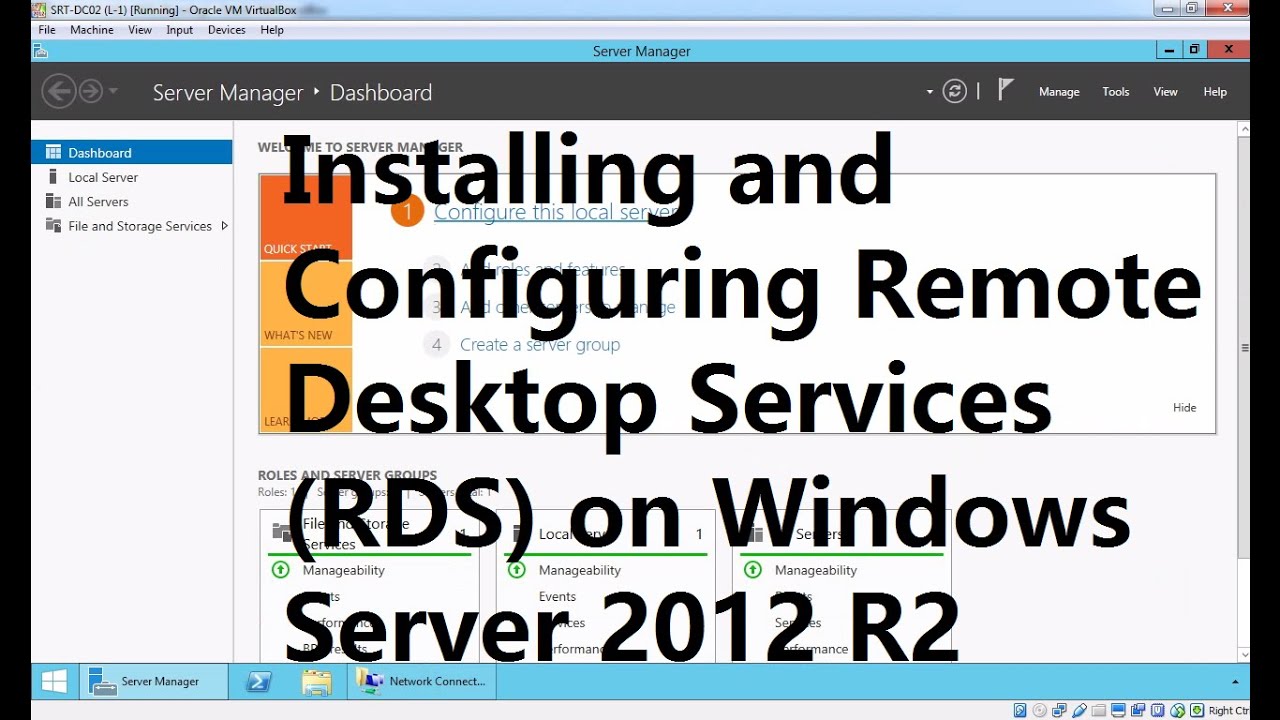This screenshot has width=1280, height=720.
Task: Click the 'Configure this local server' link
Action: point(555,212)
